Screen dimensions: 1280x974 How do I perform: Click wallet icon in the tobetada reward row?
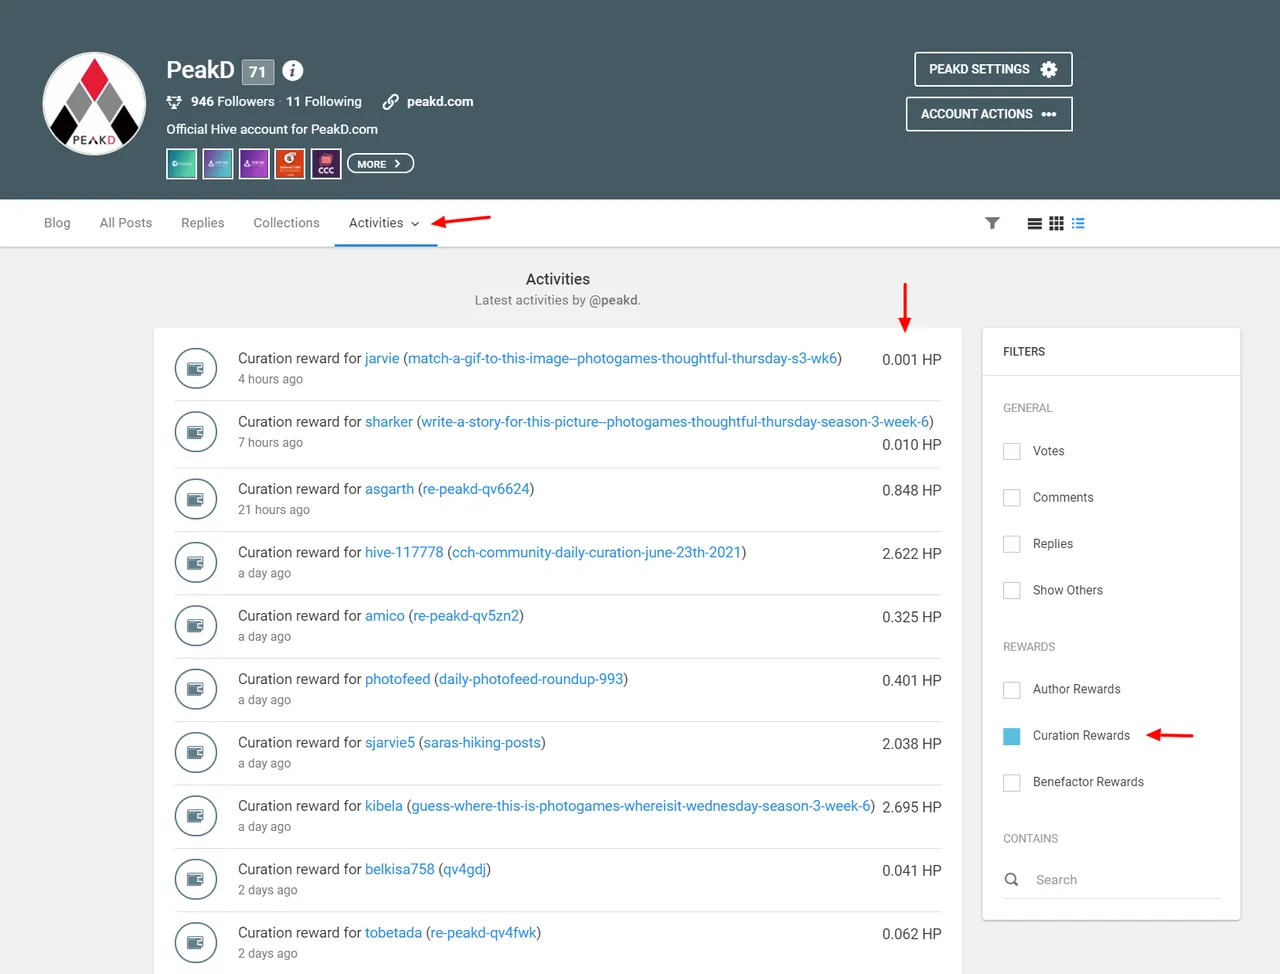[x=196, y=943]
